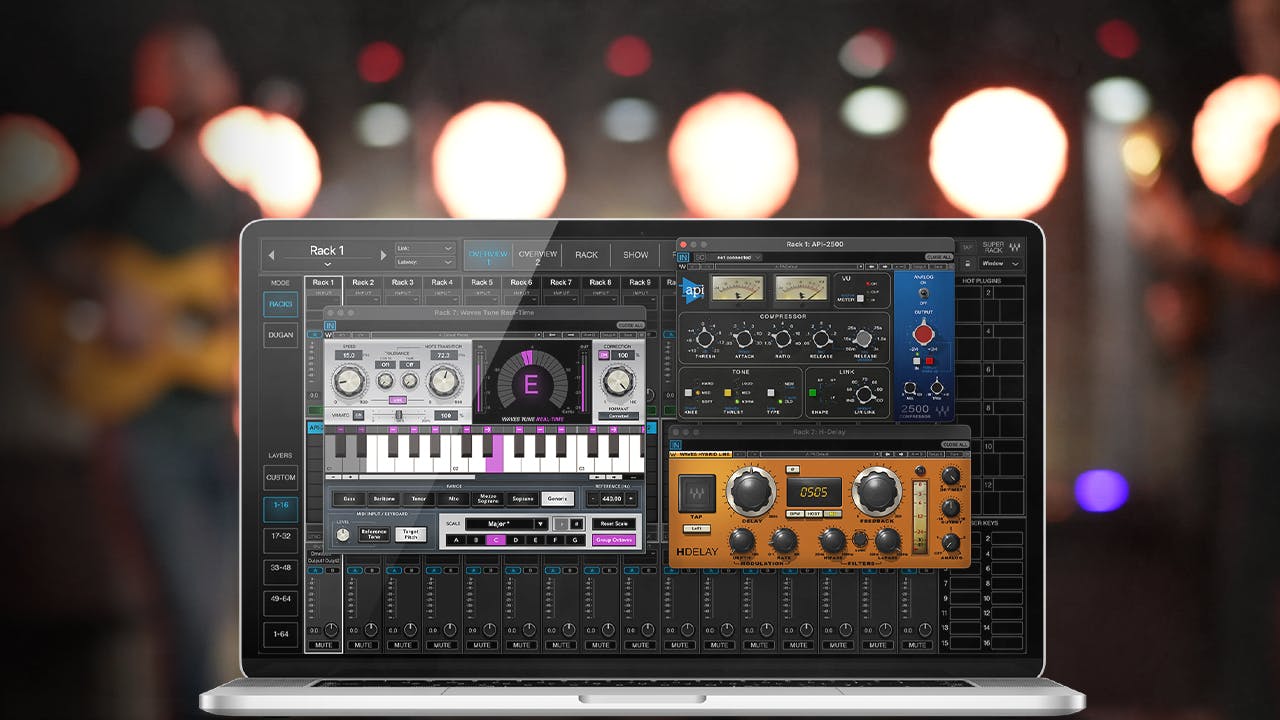The image size is (1280, 720).
Task: Click the large Delay knob on H-Delay
Action: click(x=751, y=491)
